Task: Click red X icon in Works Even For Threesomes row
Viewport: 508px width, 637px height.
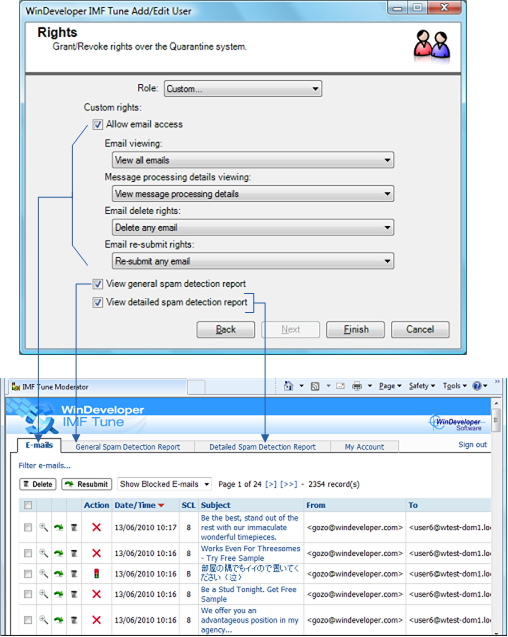Action: point(96,553)
